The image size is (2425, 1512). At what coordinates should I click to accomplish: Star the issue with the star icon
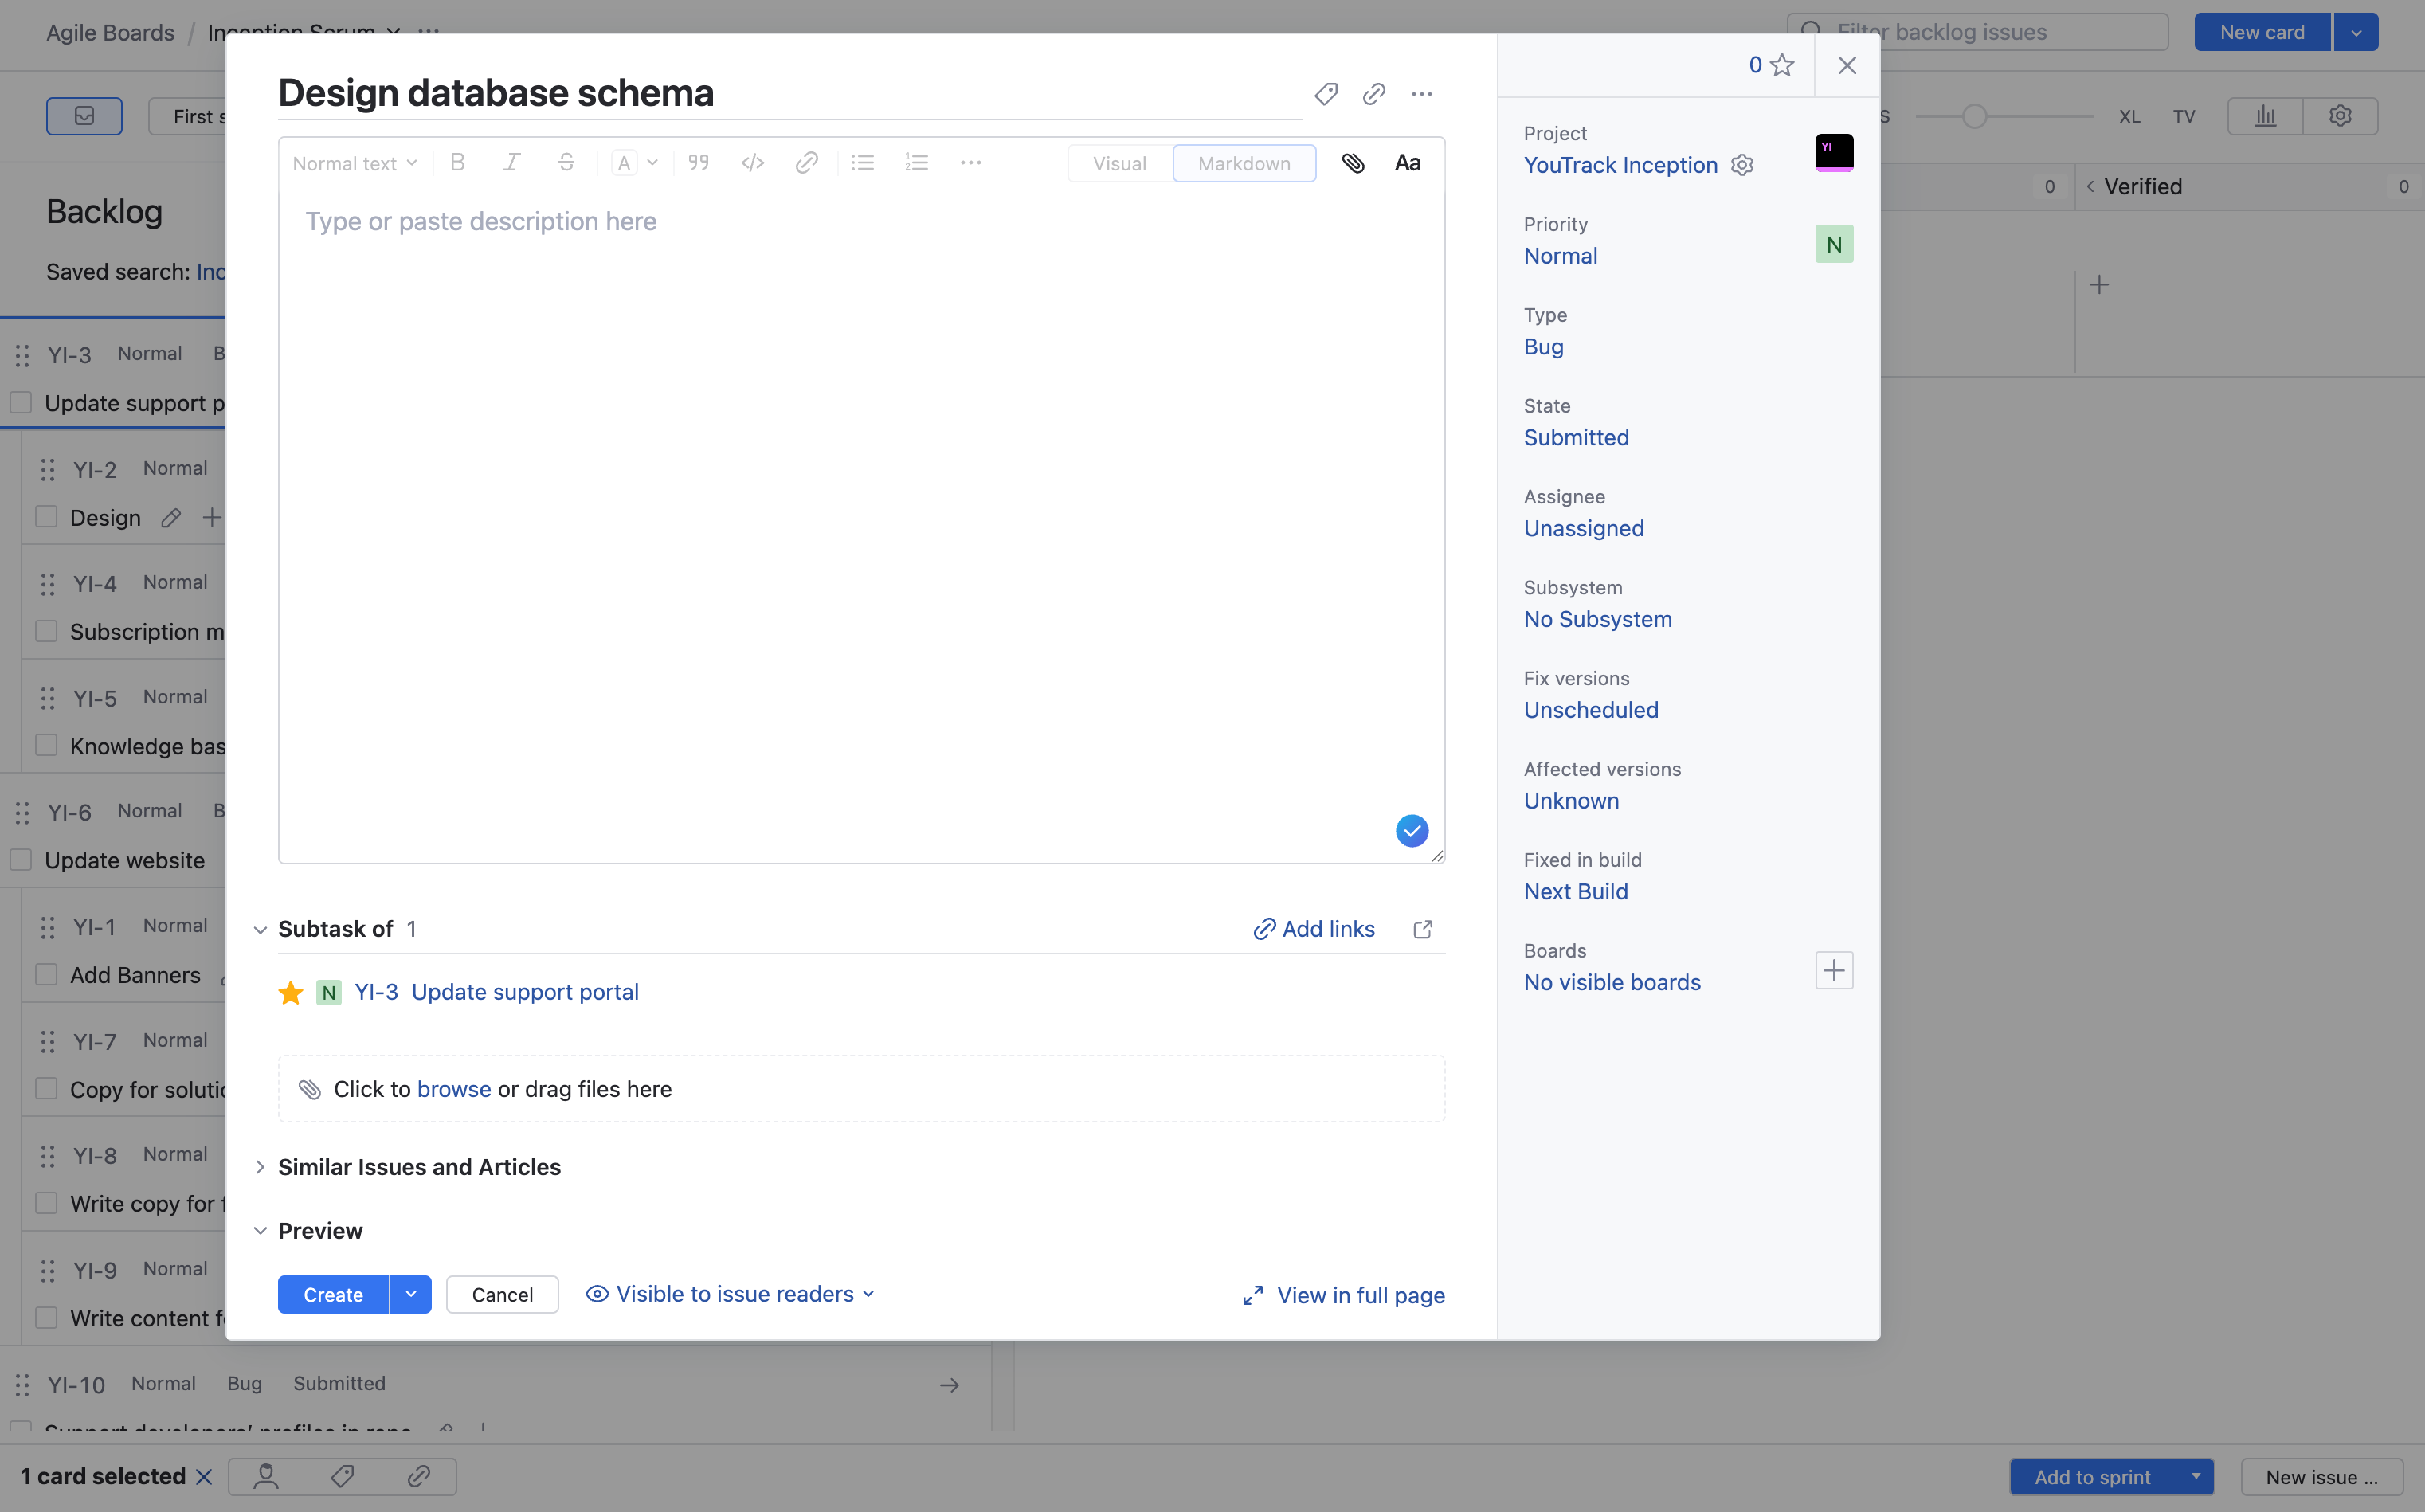click(1782, 65)
